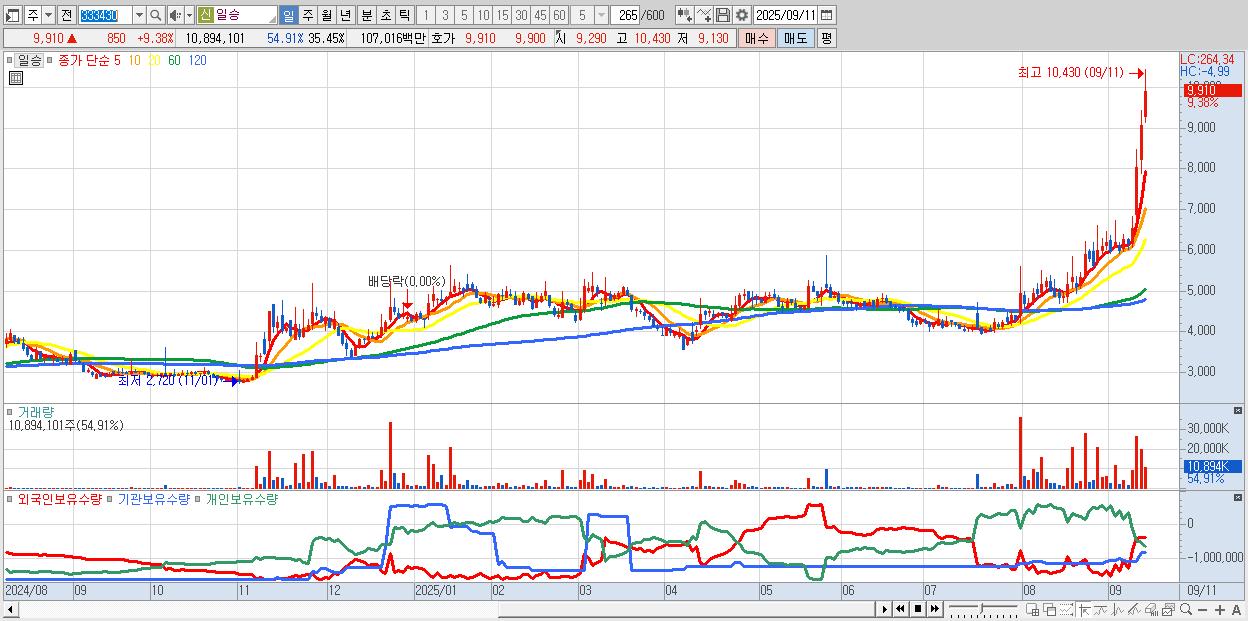
Task: Close the 외국인보유수량 indicator panel
Action: pos(1239,497)
